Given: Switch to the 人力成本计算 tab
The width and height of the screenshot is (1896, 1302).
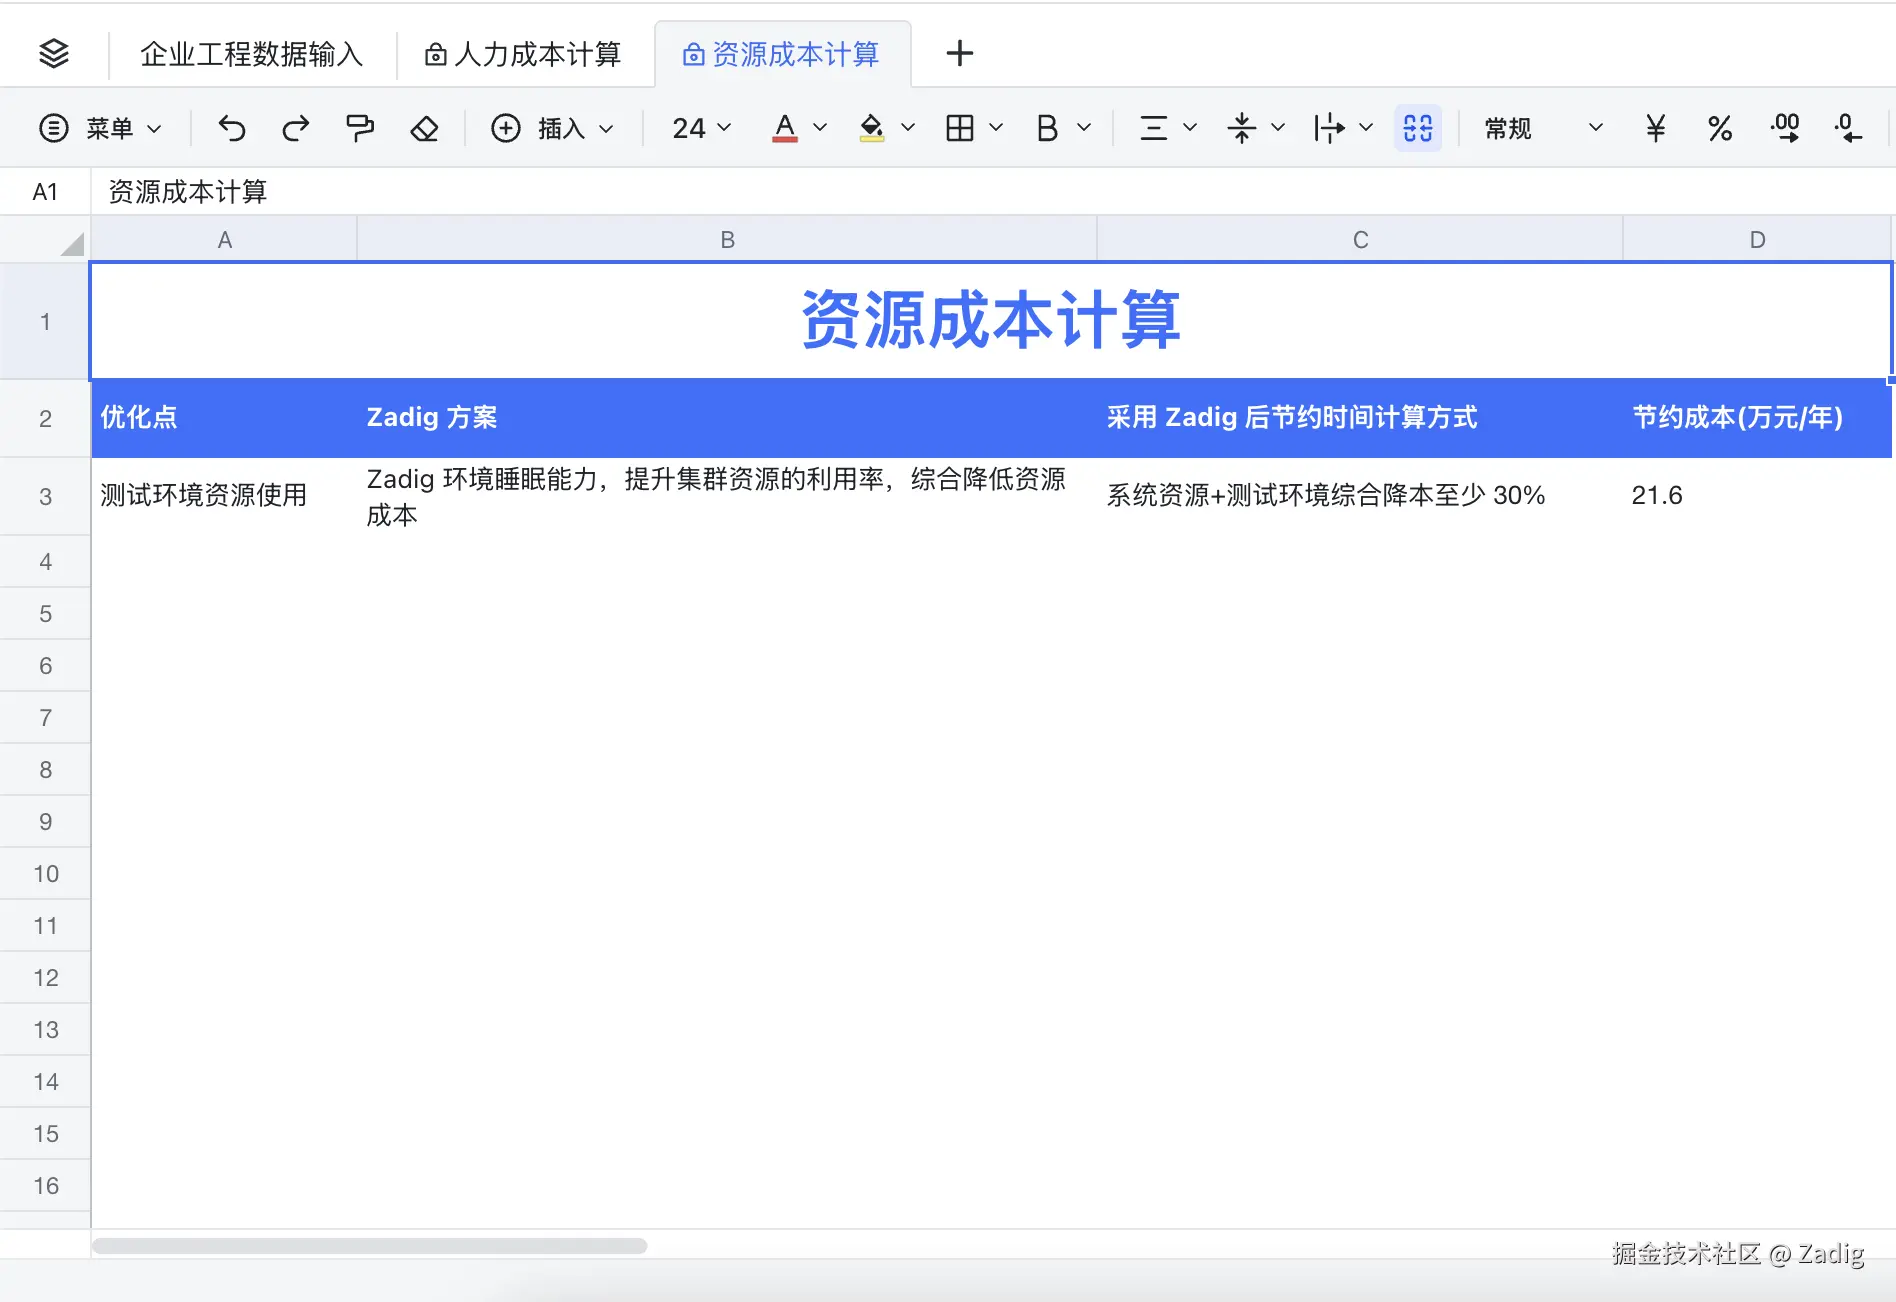Looking at the screenshot, I should 524,54.
